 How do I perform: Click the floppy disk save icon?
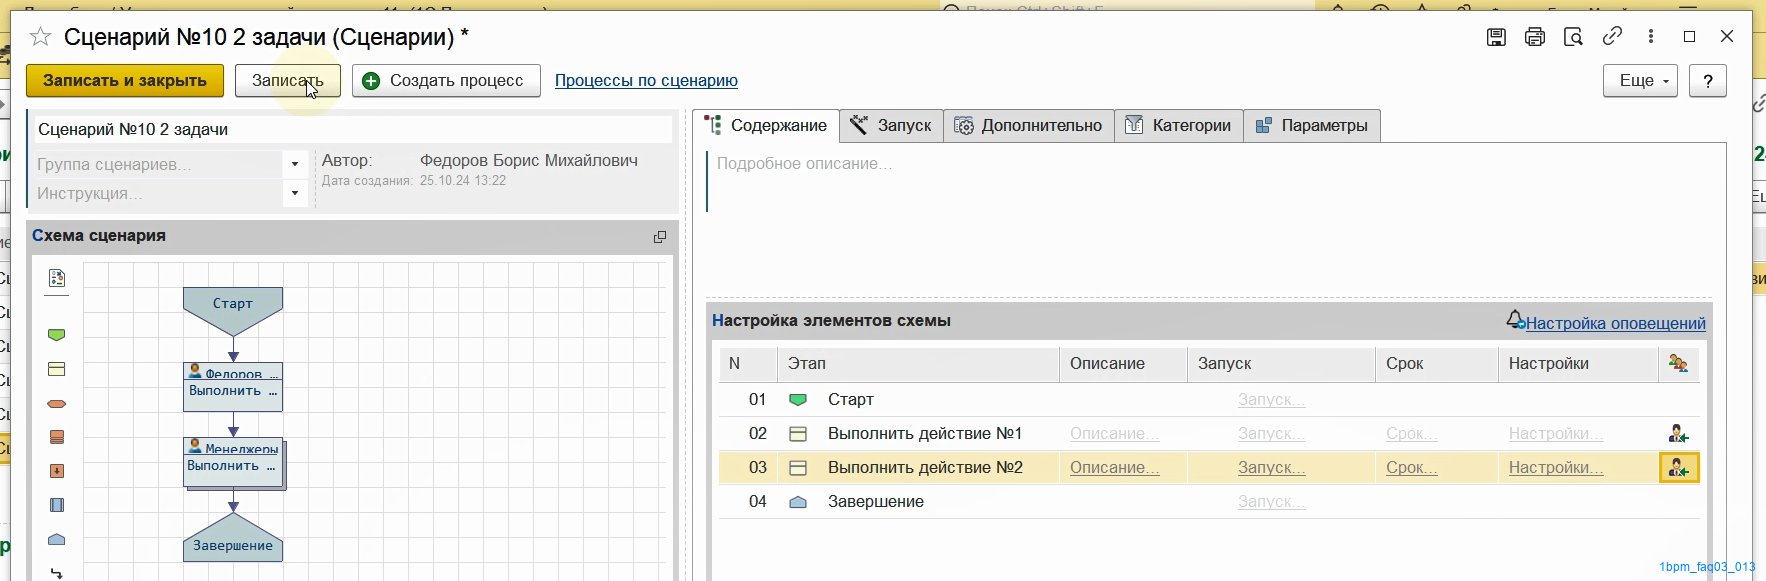point(1496,37)
